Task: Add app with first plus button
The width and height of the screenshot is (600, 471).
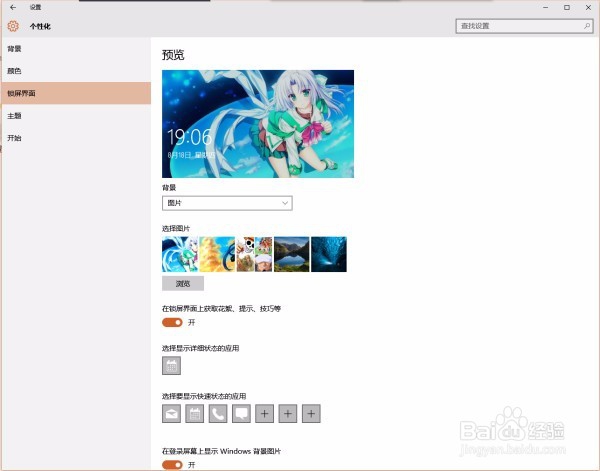Action: [265, 414]
